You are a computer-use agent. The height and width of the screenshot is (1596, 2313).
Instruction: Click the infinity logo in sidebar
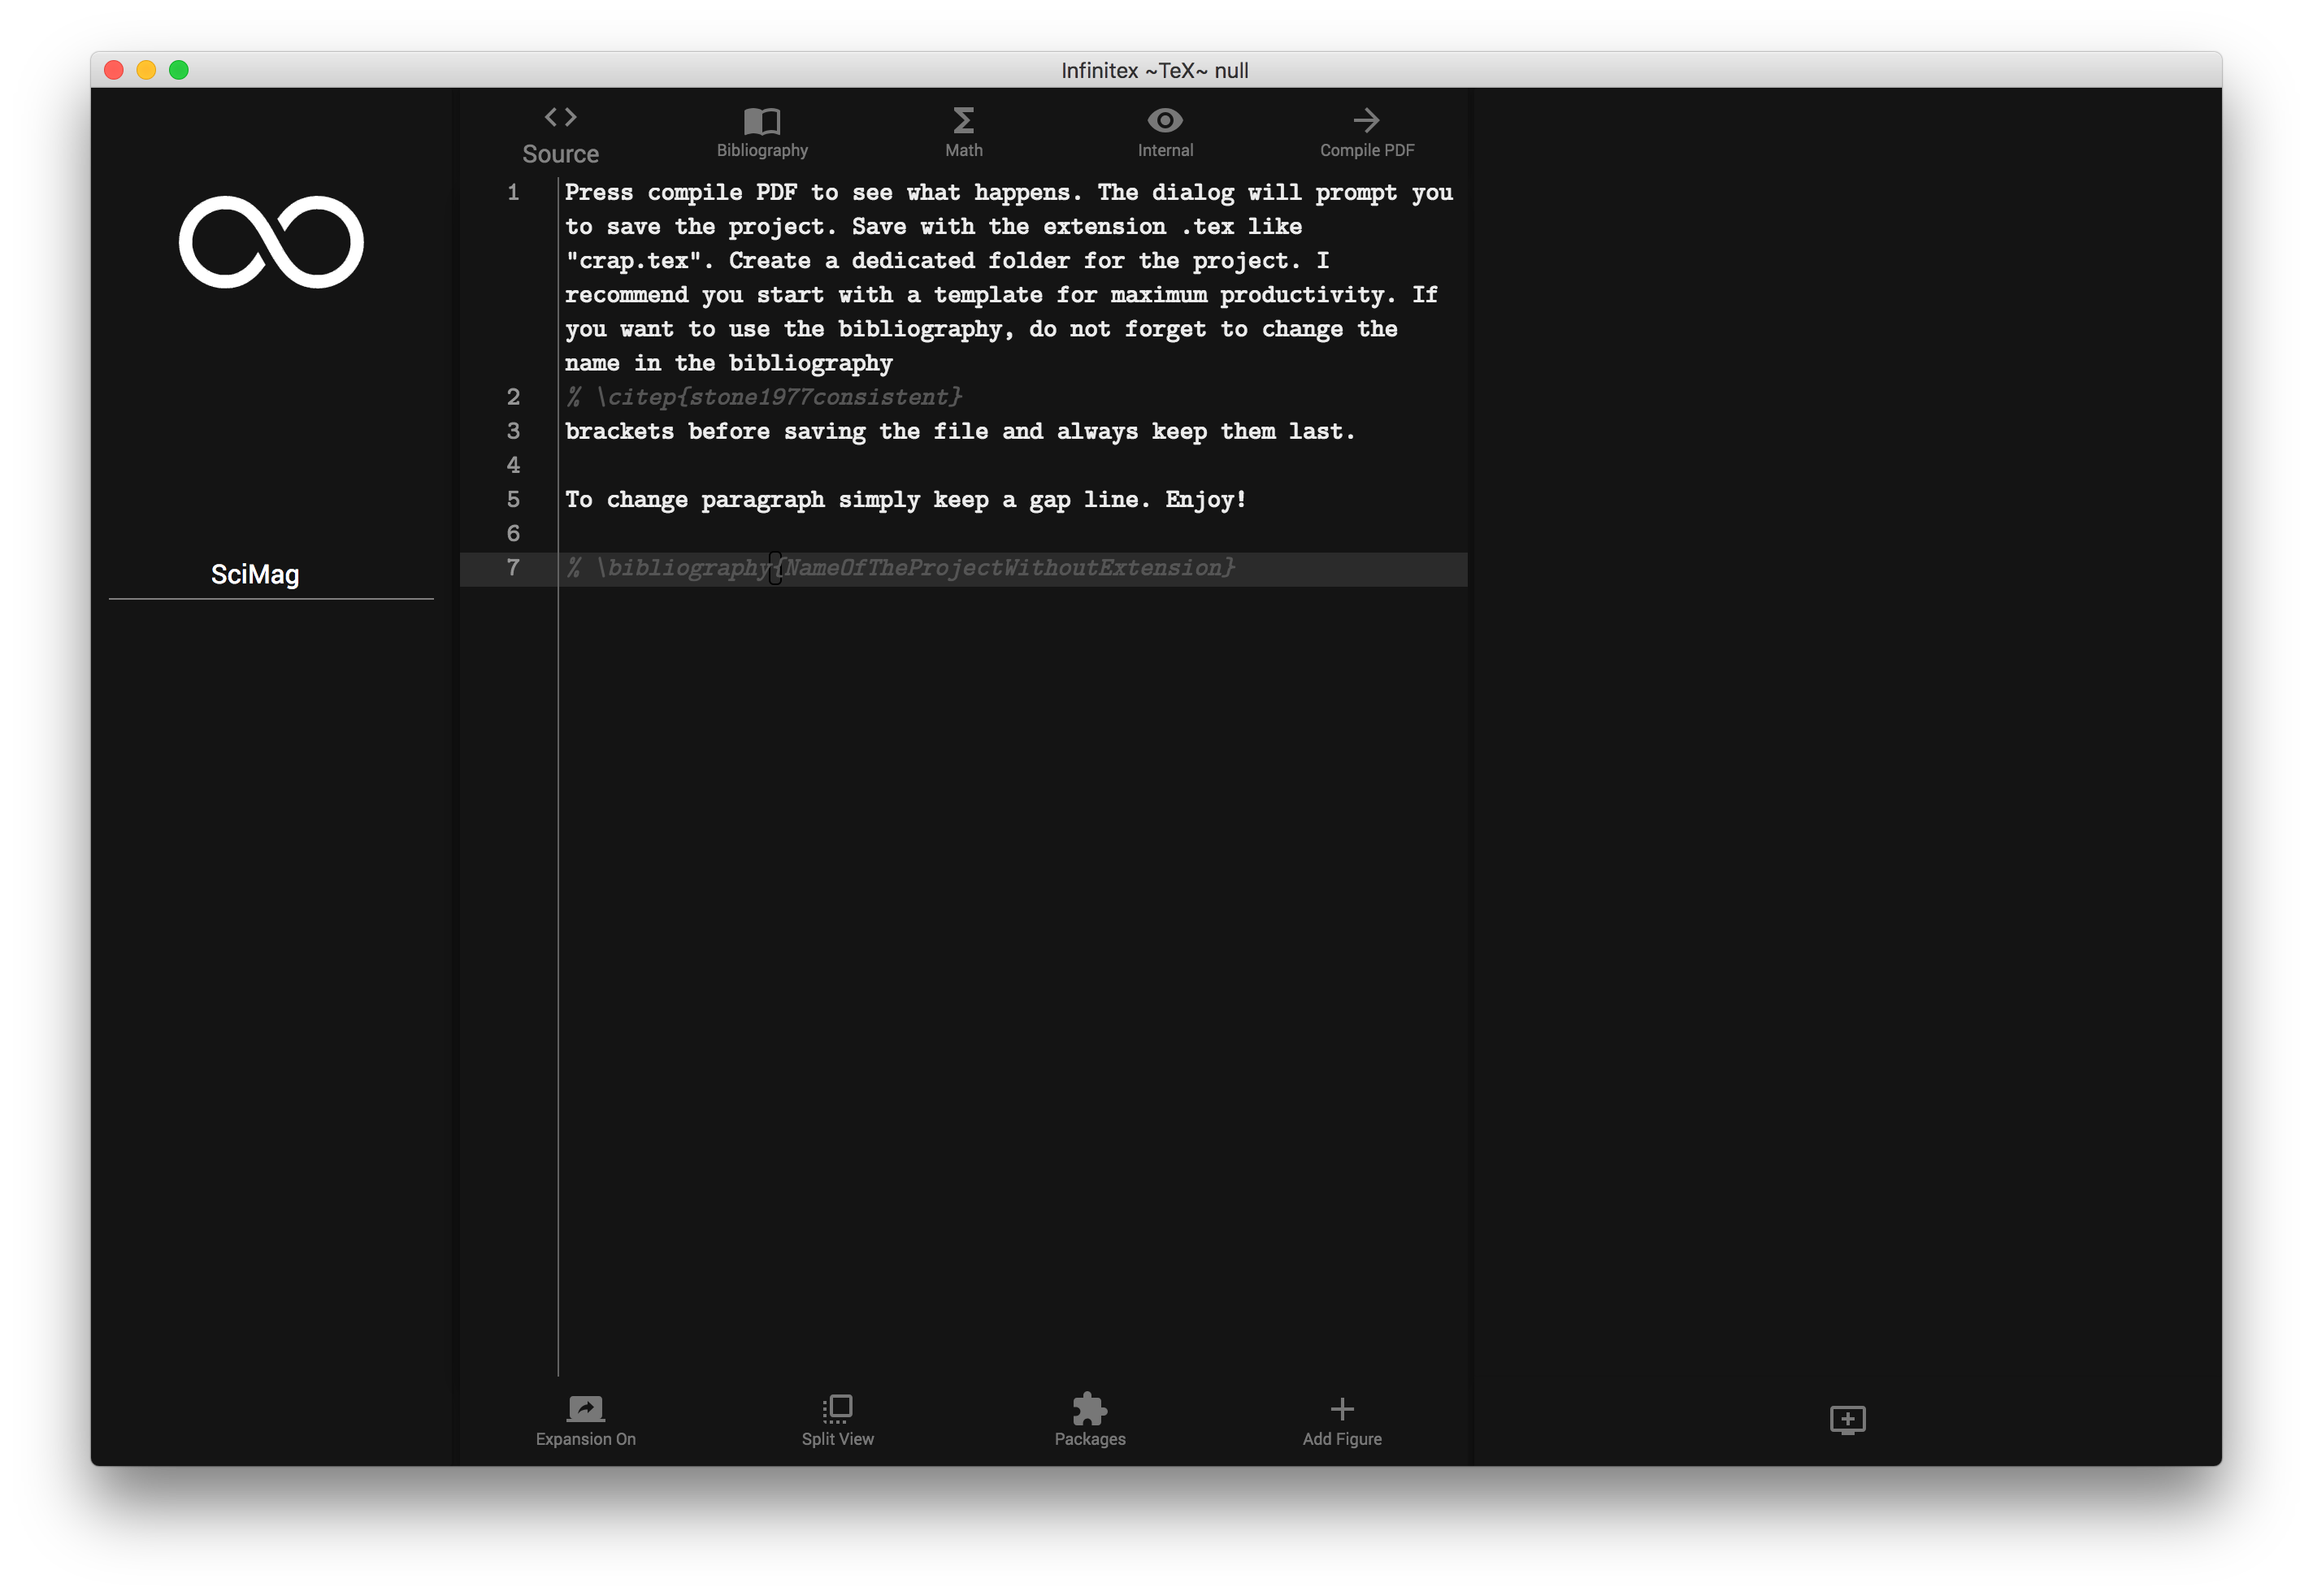271,242
